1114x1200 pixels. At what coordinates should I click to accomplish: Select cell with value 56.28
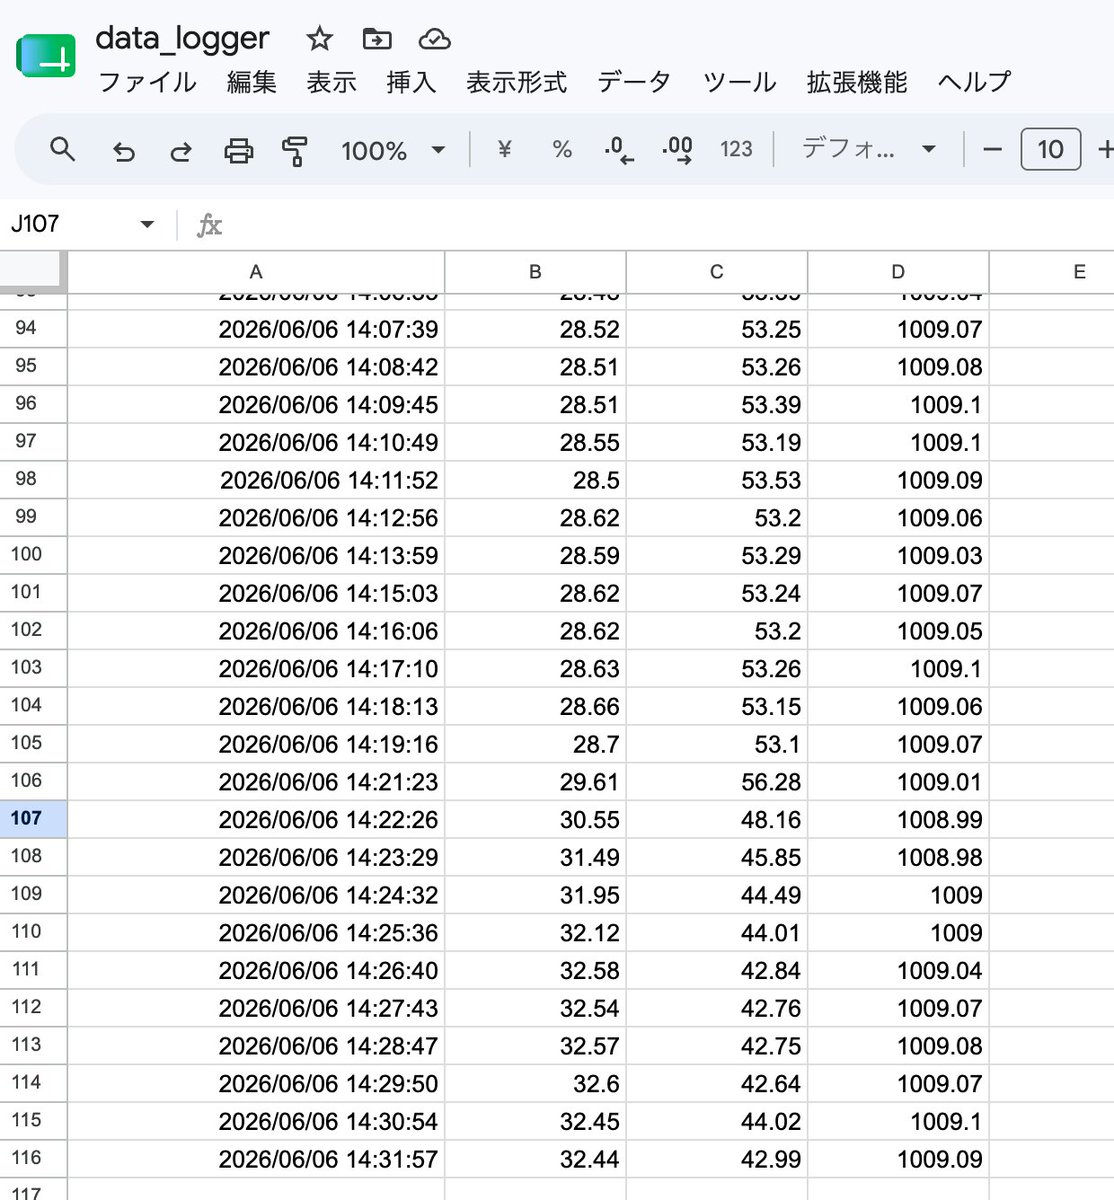pos(716,782)
